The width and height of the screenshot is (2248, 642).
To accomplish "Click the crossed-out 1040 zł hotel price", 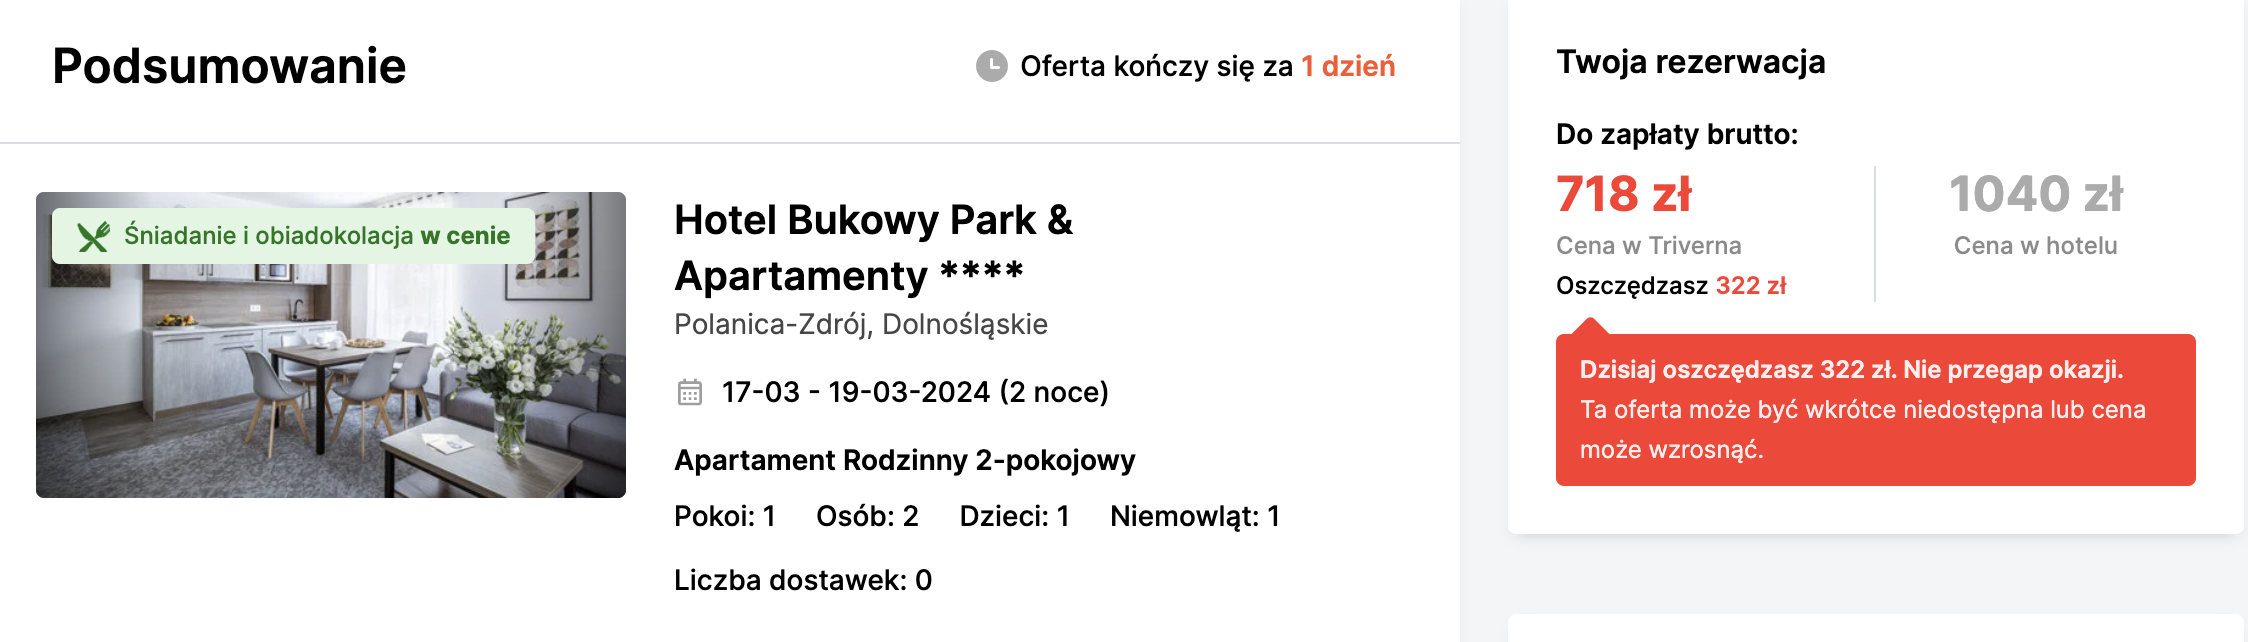I will pos(2035,194).
